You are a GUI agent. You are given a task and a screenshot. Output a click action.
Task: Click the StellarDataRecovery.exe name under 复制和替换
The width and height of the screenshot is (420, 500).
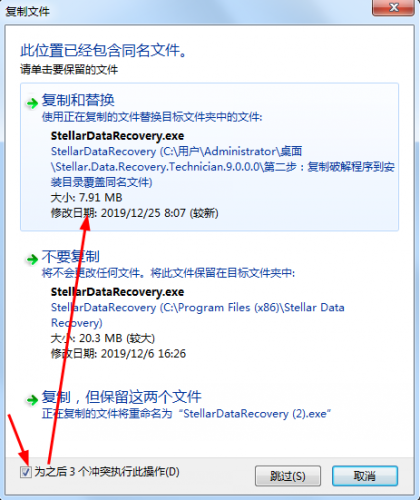tap(117, 136)
